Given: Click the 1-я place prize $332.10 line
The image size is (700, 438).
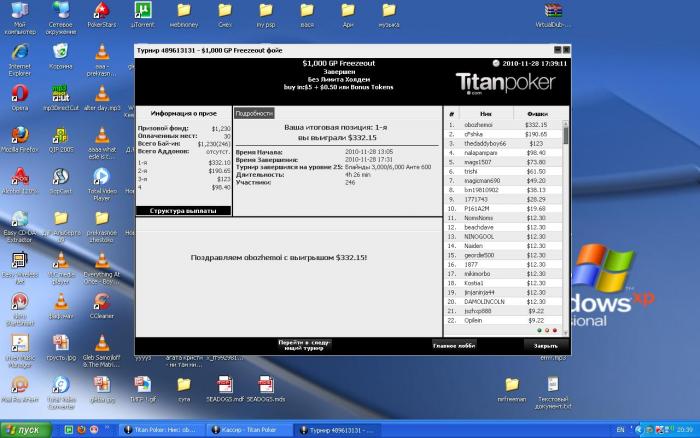Looking at the screenshot, I should tap(184, 163).
